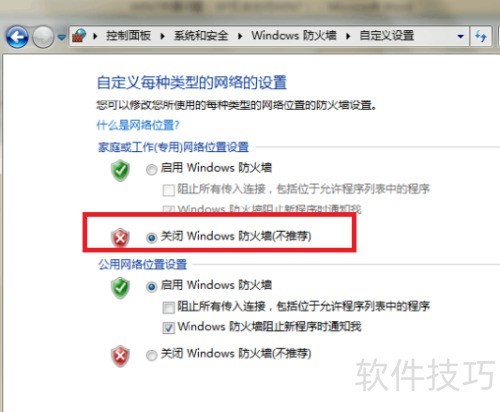The height and width of the screenshot is (412, 500).
Task: Click green shield under home network settings
Action: click(120, 170)
